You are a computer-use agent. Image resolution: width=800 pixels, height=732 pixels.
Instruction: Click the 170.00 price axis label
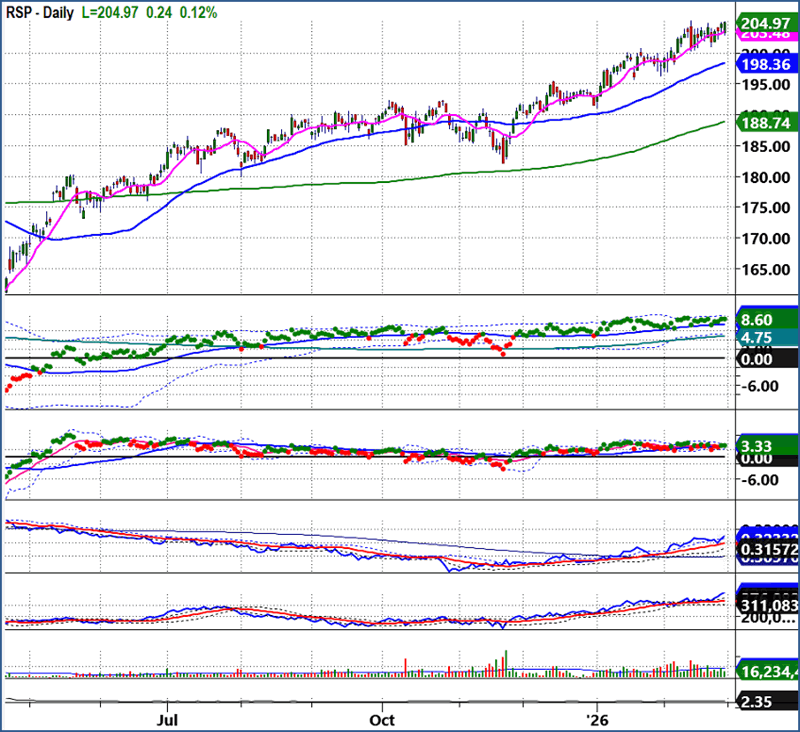[x=765, y=239]
